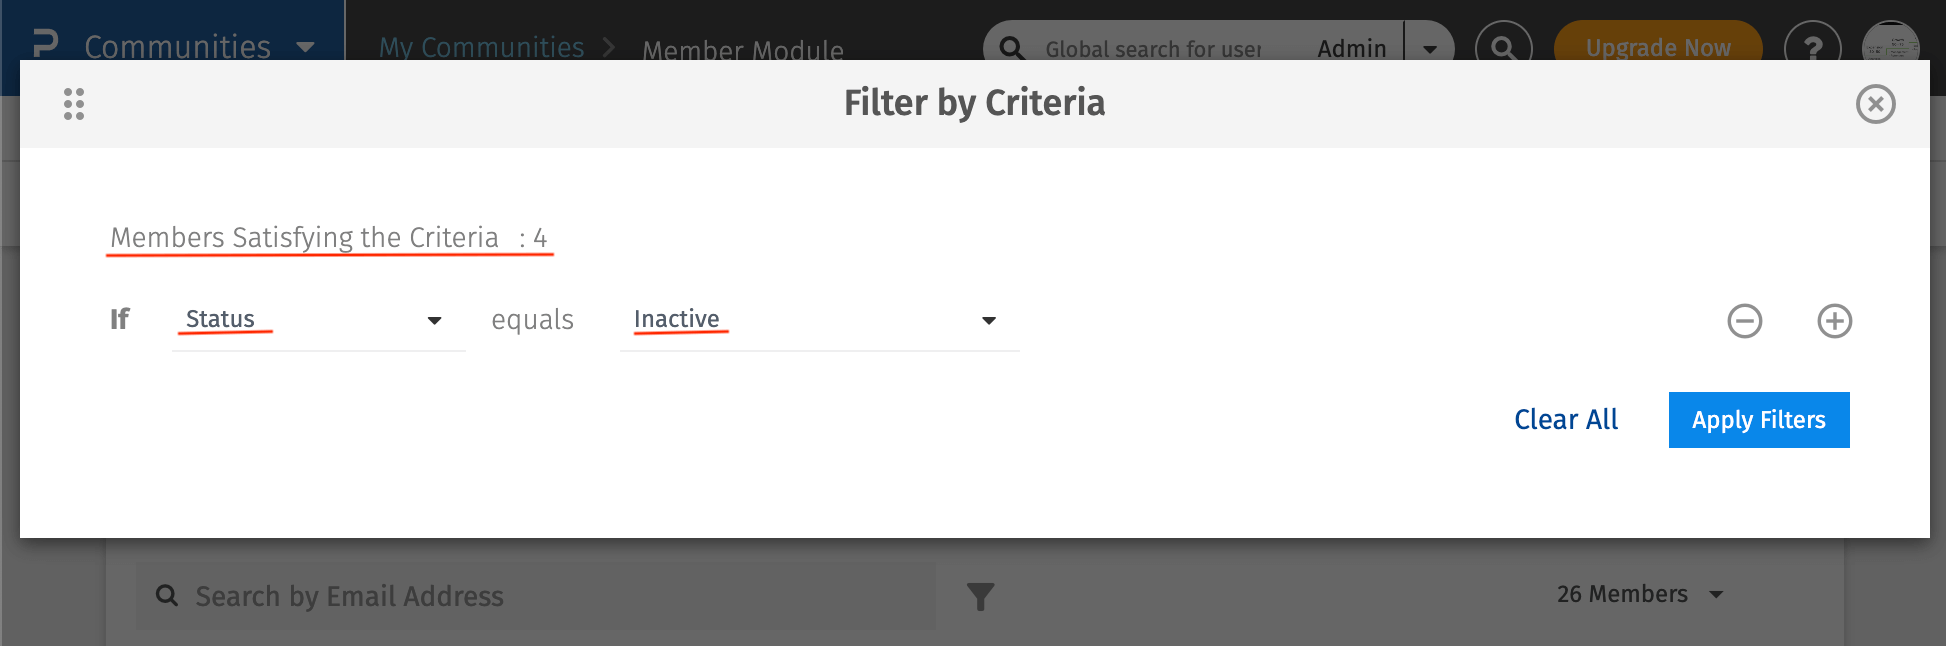Click the add condition plus icon

click(x=1834, y=321)
